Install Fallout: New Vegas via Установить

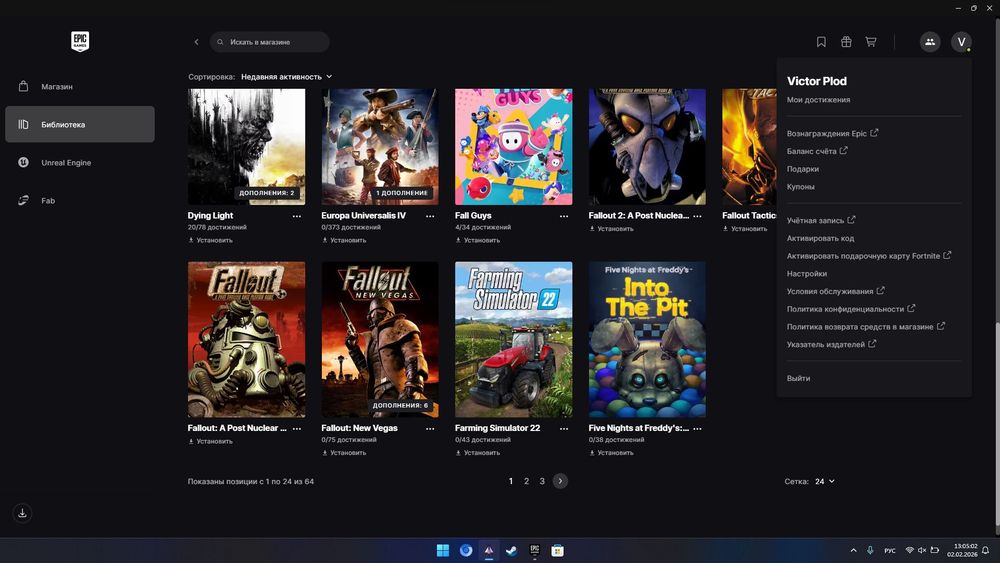coord(344,453)
